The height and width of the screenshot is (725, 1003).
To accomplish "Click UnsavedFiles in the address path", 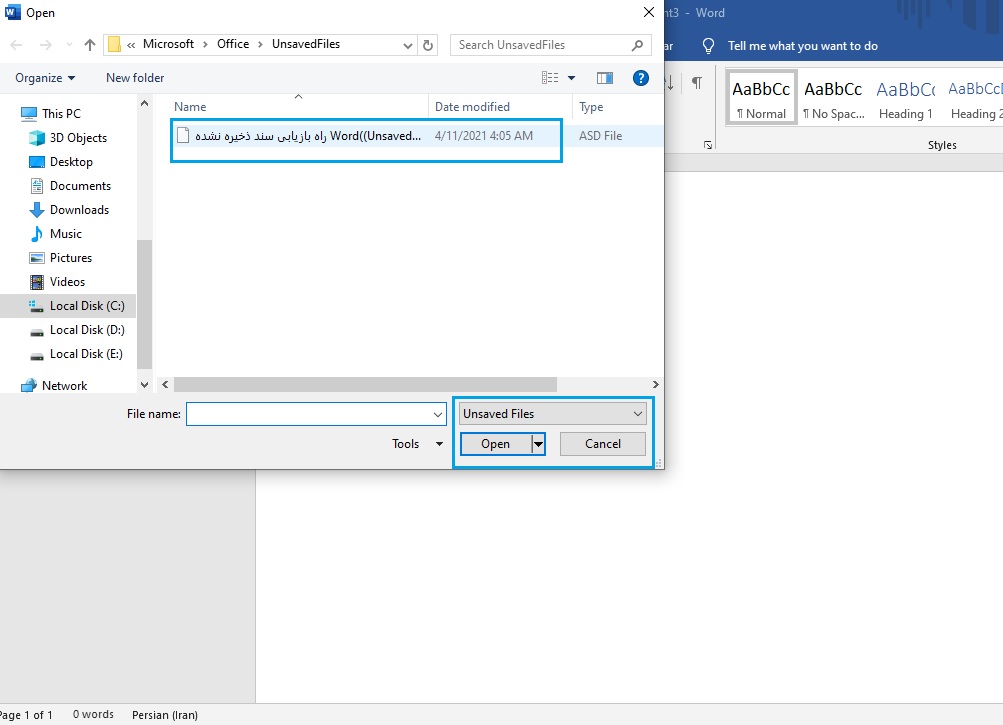I will pos(306,44).
